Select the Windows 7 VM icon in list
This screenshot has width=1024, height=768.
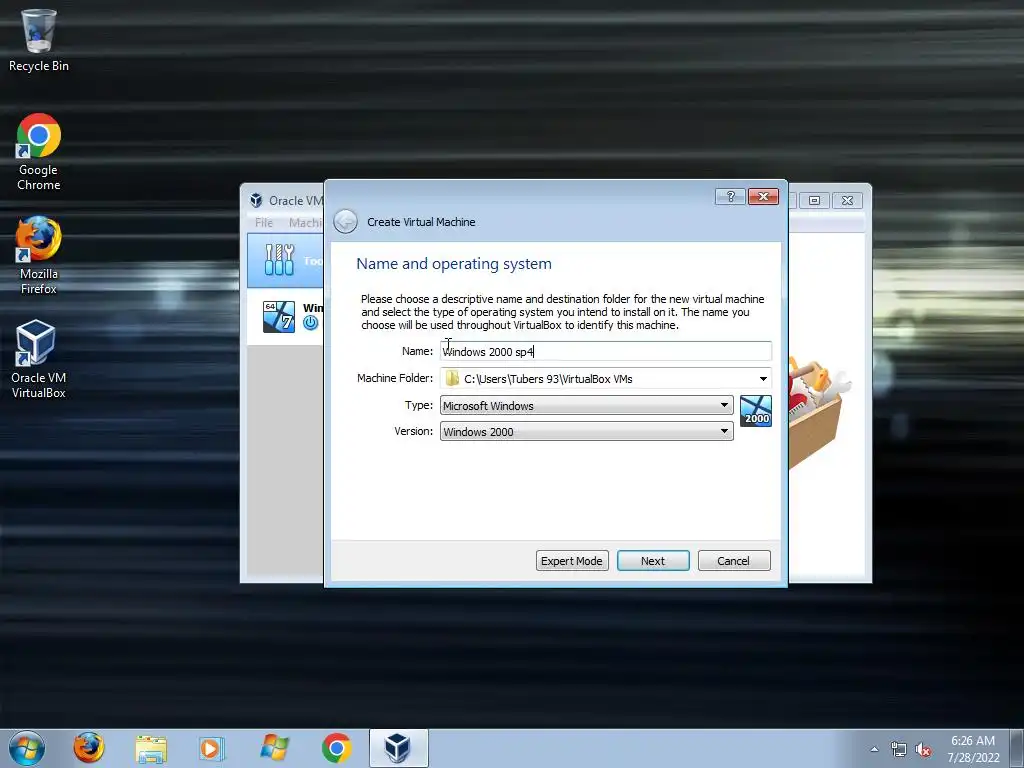(x=278, y=317)
